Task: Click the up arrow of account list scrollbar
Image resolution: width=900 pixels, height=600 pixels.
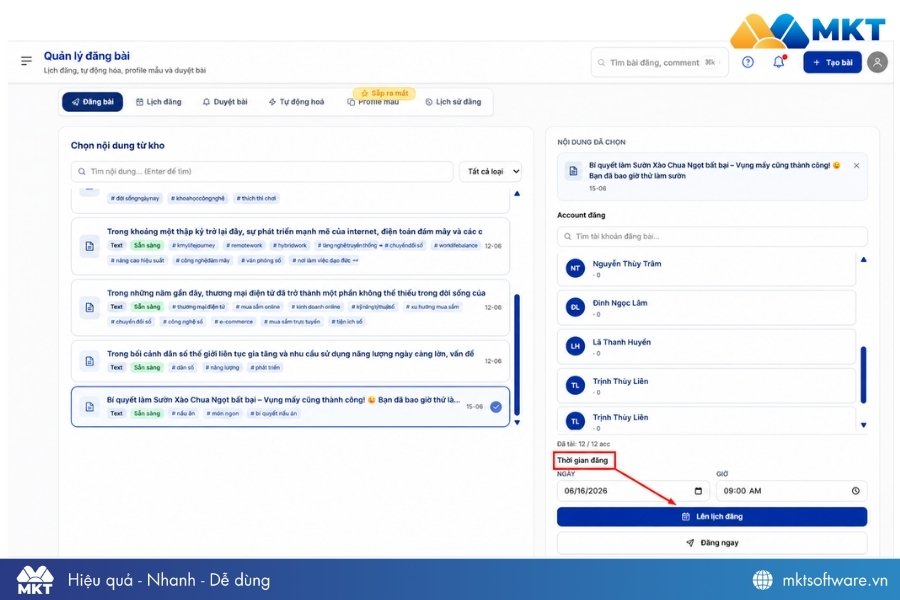Action: pyautogui.click(x=863, y=260)
